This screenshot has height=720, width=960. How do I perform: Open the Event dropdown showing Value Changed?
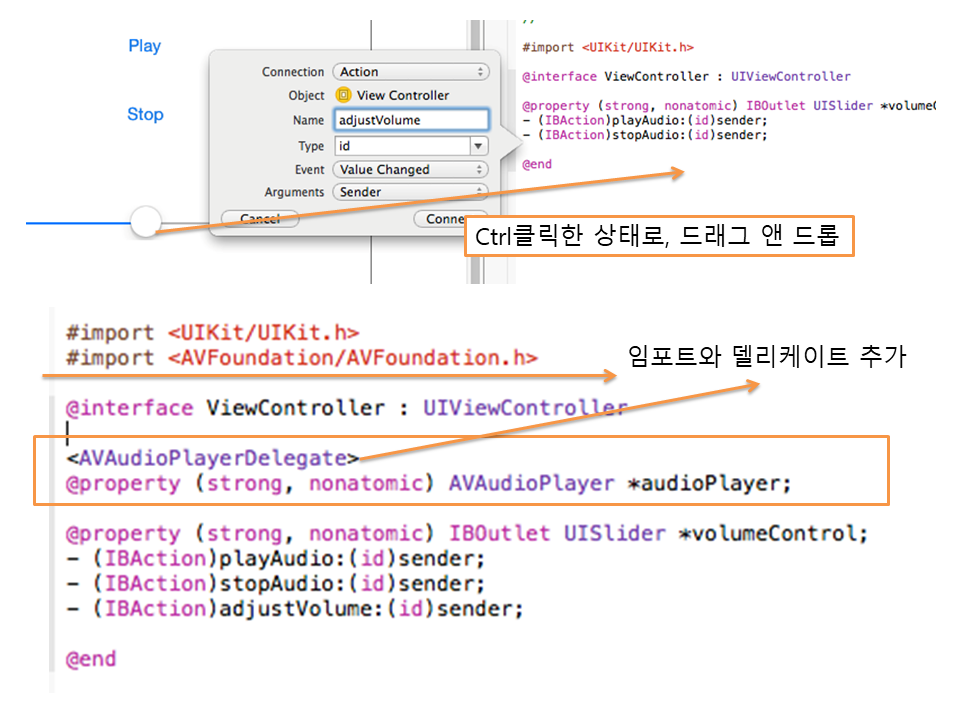click(x=411, y=170)
